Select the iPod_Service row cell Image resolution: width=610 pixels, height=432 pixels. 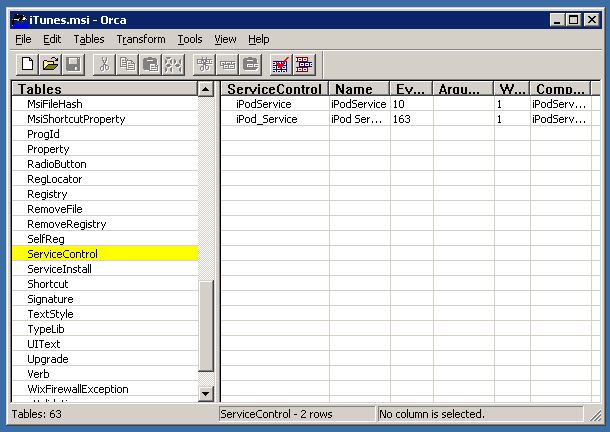coord(266,119)
